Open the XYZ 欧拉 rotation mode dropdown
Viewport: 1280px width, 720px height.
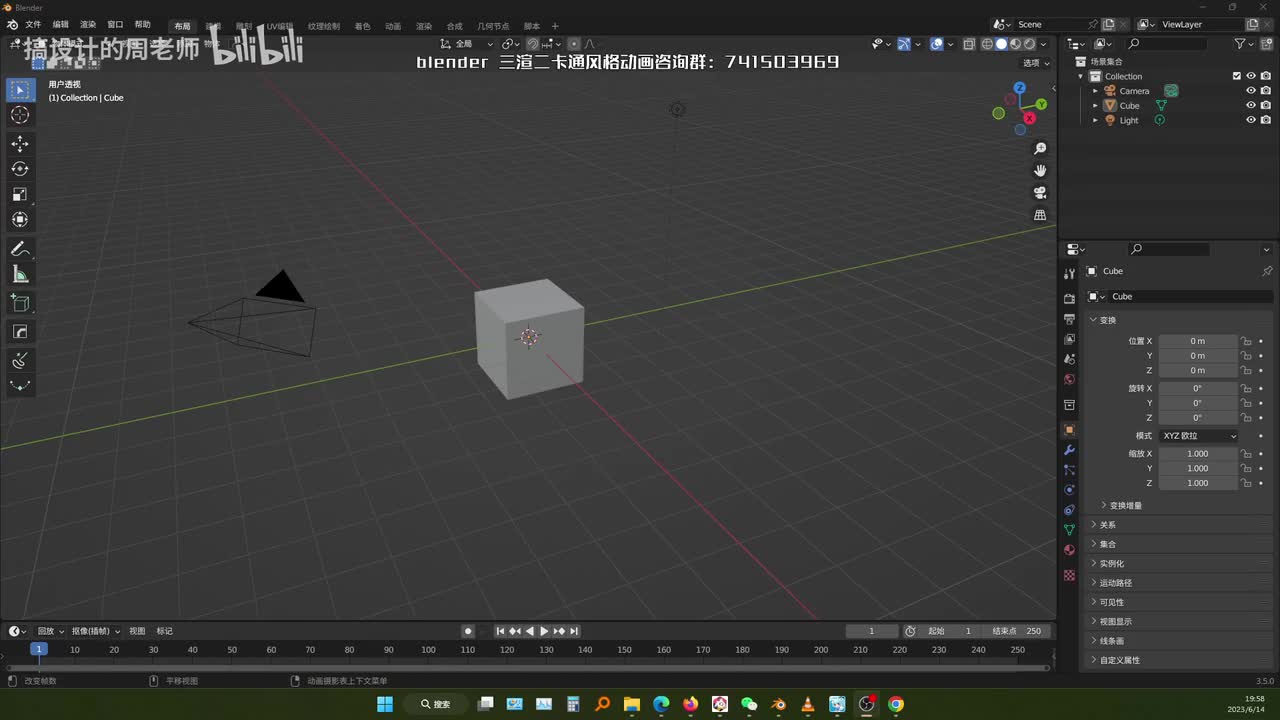point(1199,436)
